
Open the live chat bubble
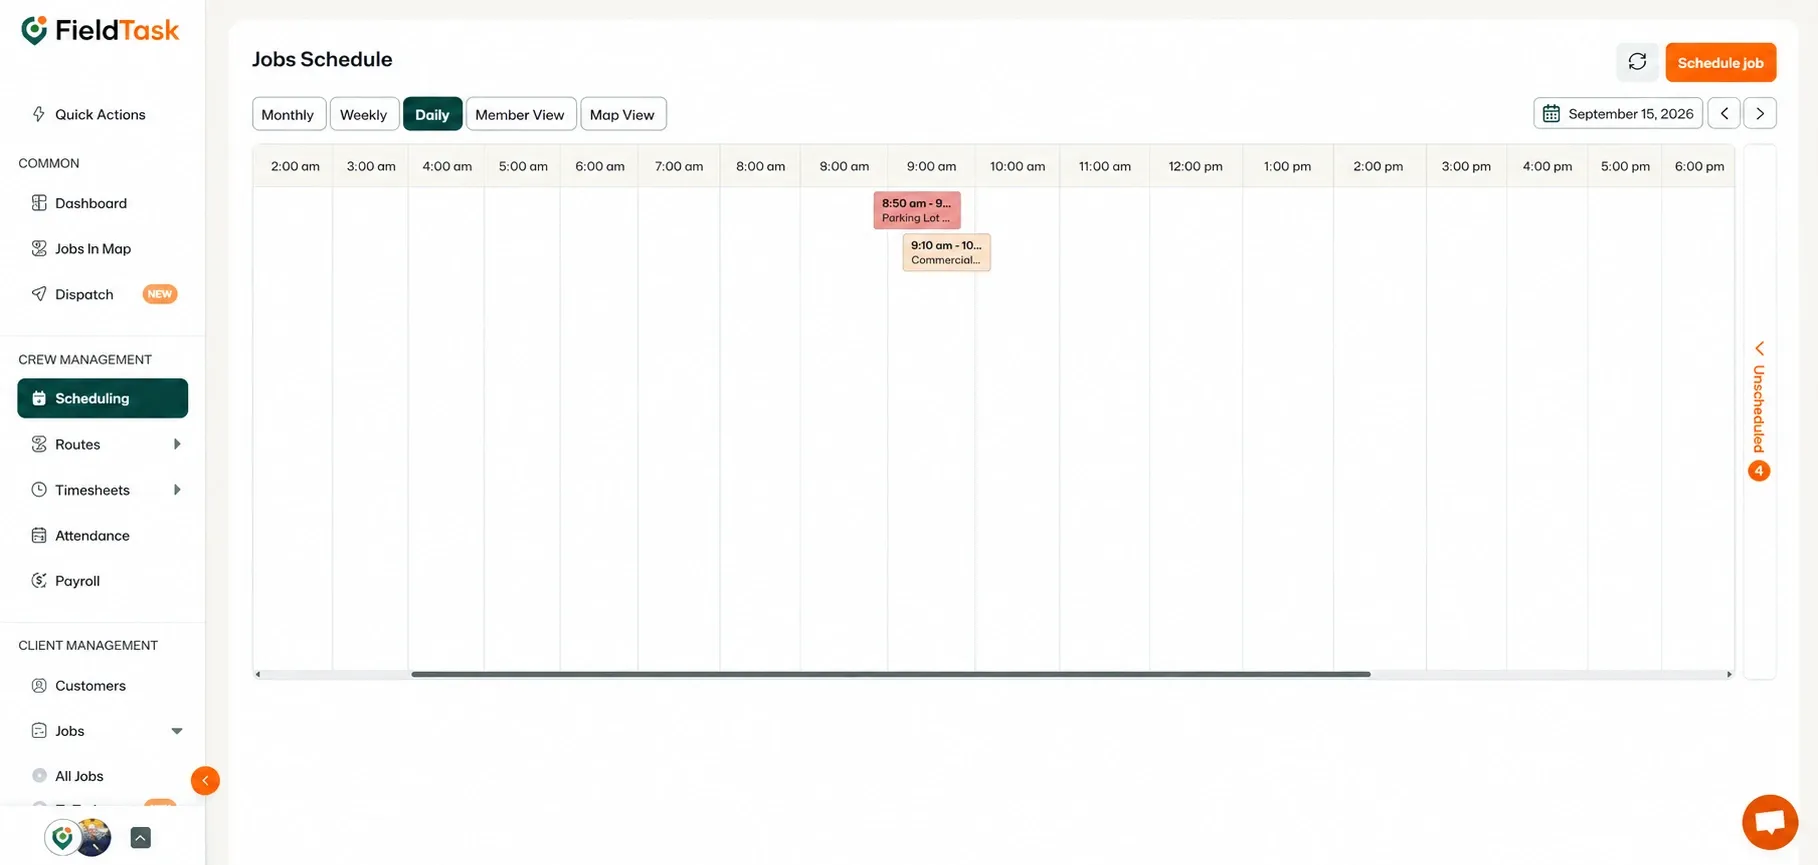1770,822
